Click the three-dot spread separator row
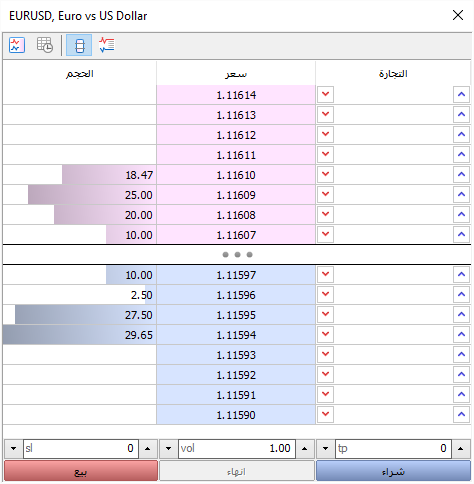The height and width of the screenshot is (484, 474). click(x=237, y=255)
